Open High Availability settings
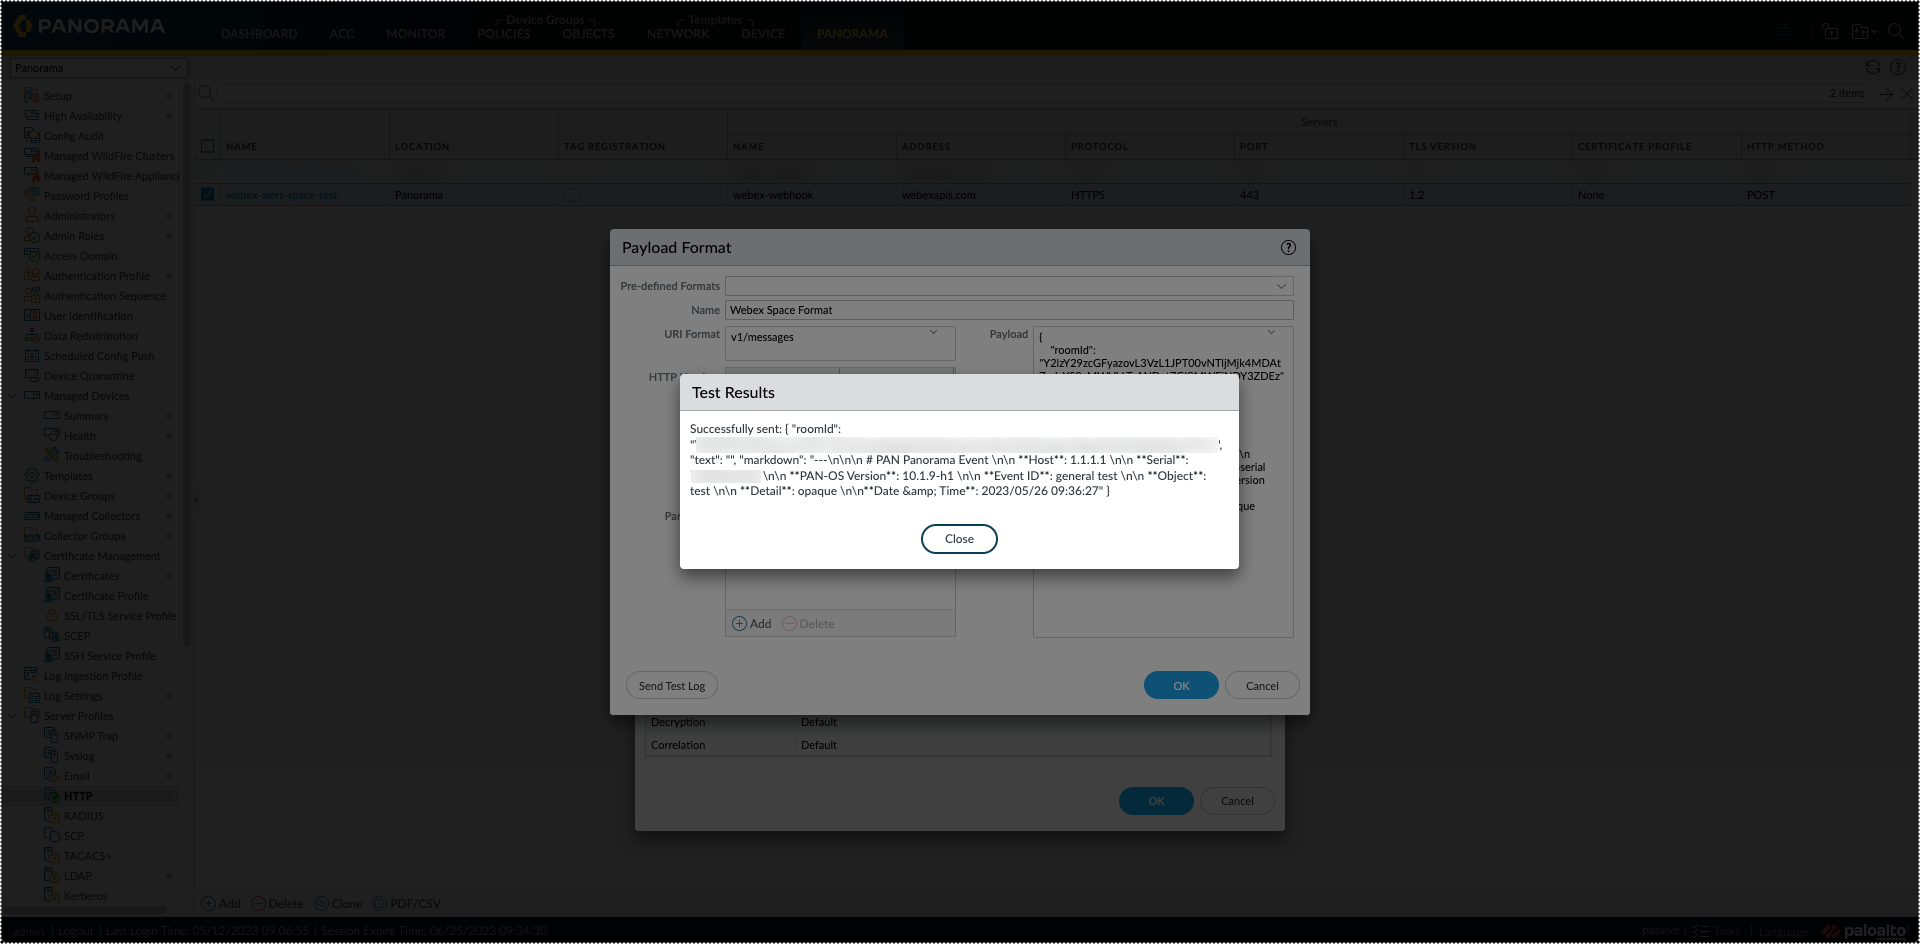1920x944 pixels. click(83, 116)
